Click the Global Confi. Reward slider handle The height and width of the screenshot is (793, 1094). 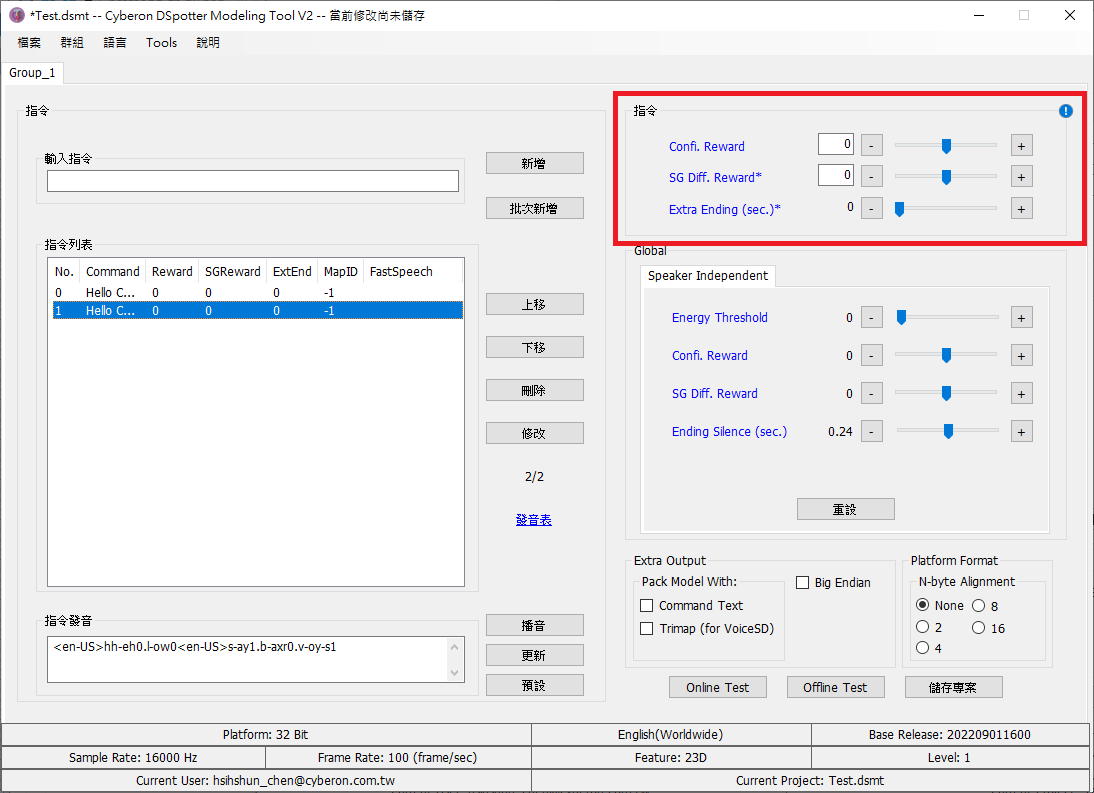tap(946, 356)
